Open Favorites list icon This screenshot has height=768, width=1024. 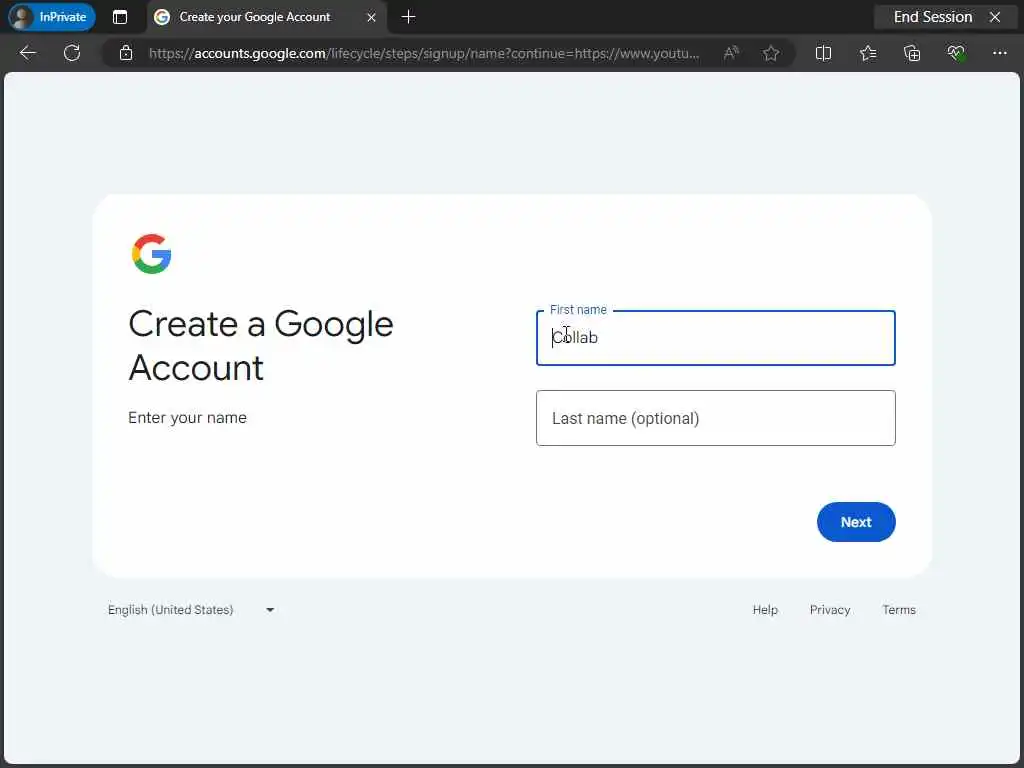[x=868, y=53]
